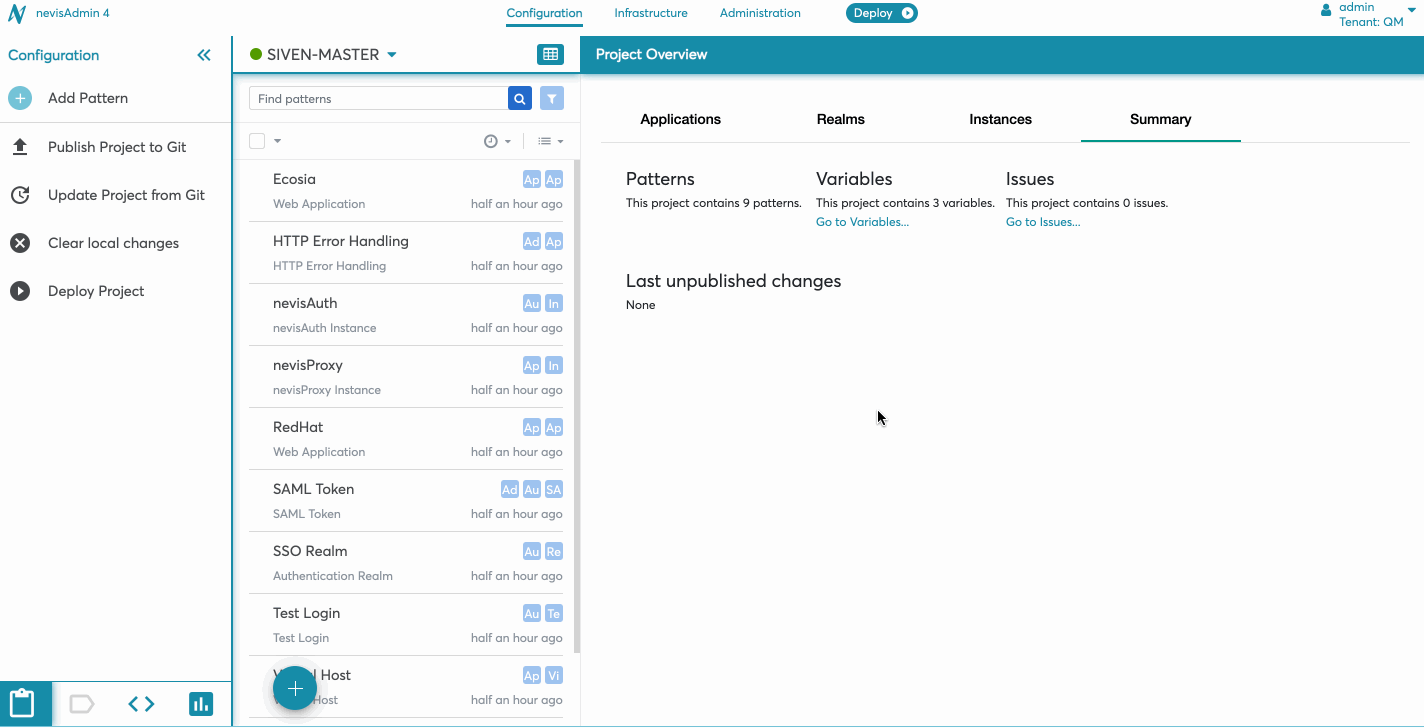Open the selection options caret next to checkbox

(x=277, y=141)
